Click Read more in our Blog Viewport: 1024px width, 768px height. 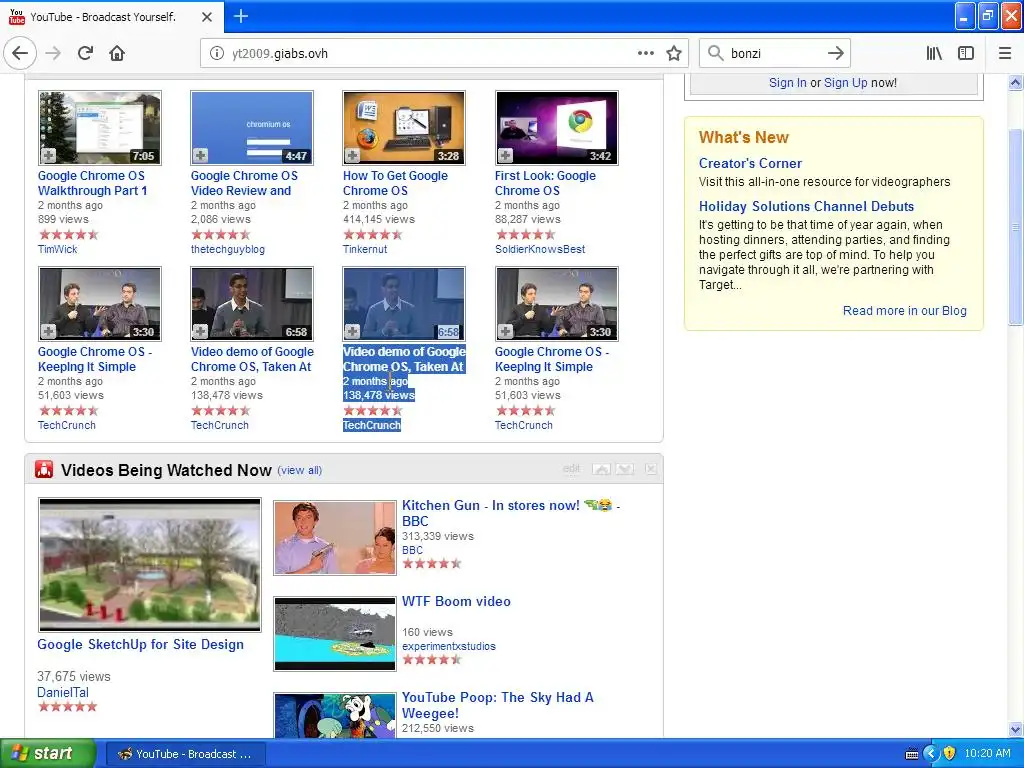click(x=904, y=311)
